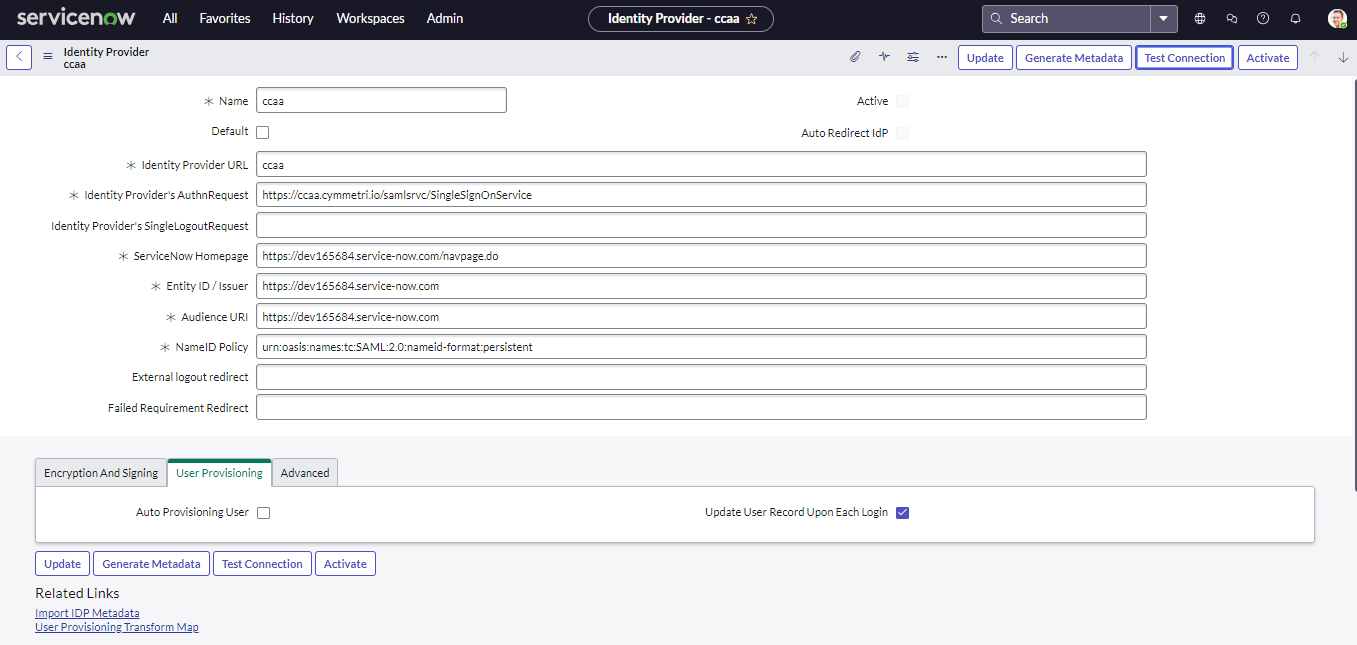
Task: Switch to the Encryption And Signing tab
Action: point(101,473)
